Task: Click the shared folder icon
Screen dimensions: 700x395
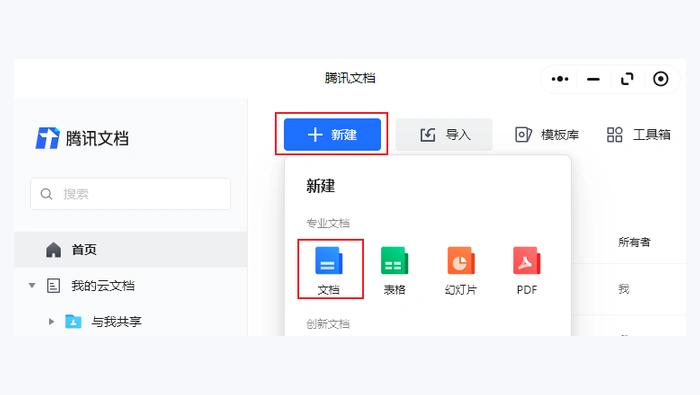Action: [x=73, y=321]
